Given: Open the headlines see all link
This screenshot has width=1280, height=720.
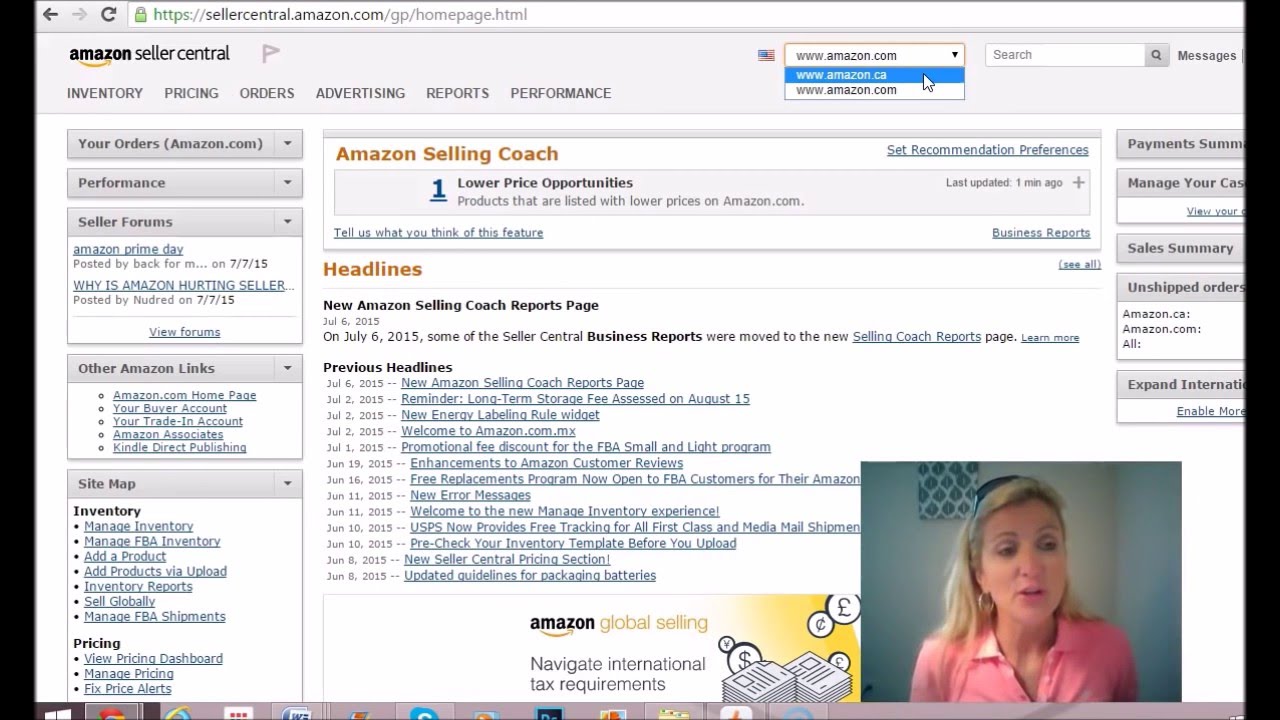Looking at the screenshot, I should click(x=1080, y=264).
